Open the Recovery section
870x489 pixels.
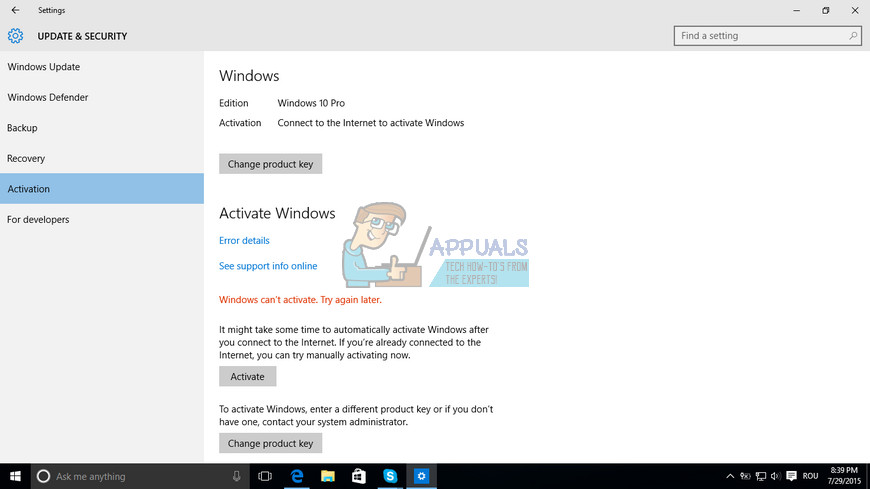coord(102,158)
